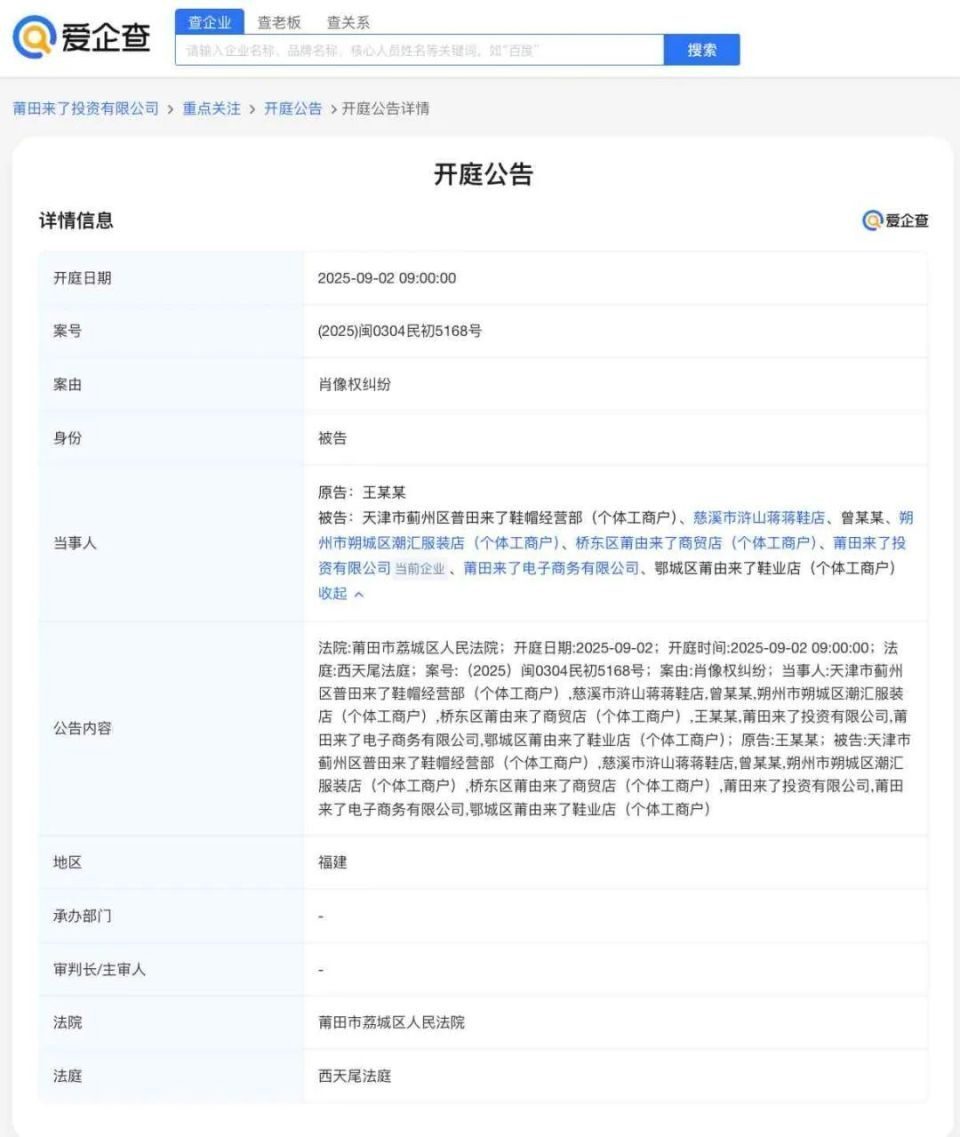Go to 开庭公告 breadcrumb
The height and width of the screenshot is (1137, 960).
[x=292, y=109]
